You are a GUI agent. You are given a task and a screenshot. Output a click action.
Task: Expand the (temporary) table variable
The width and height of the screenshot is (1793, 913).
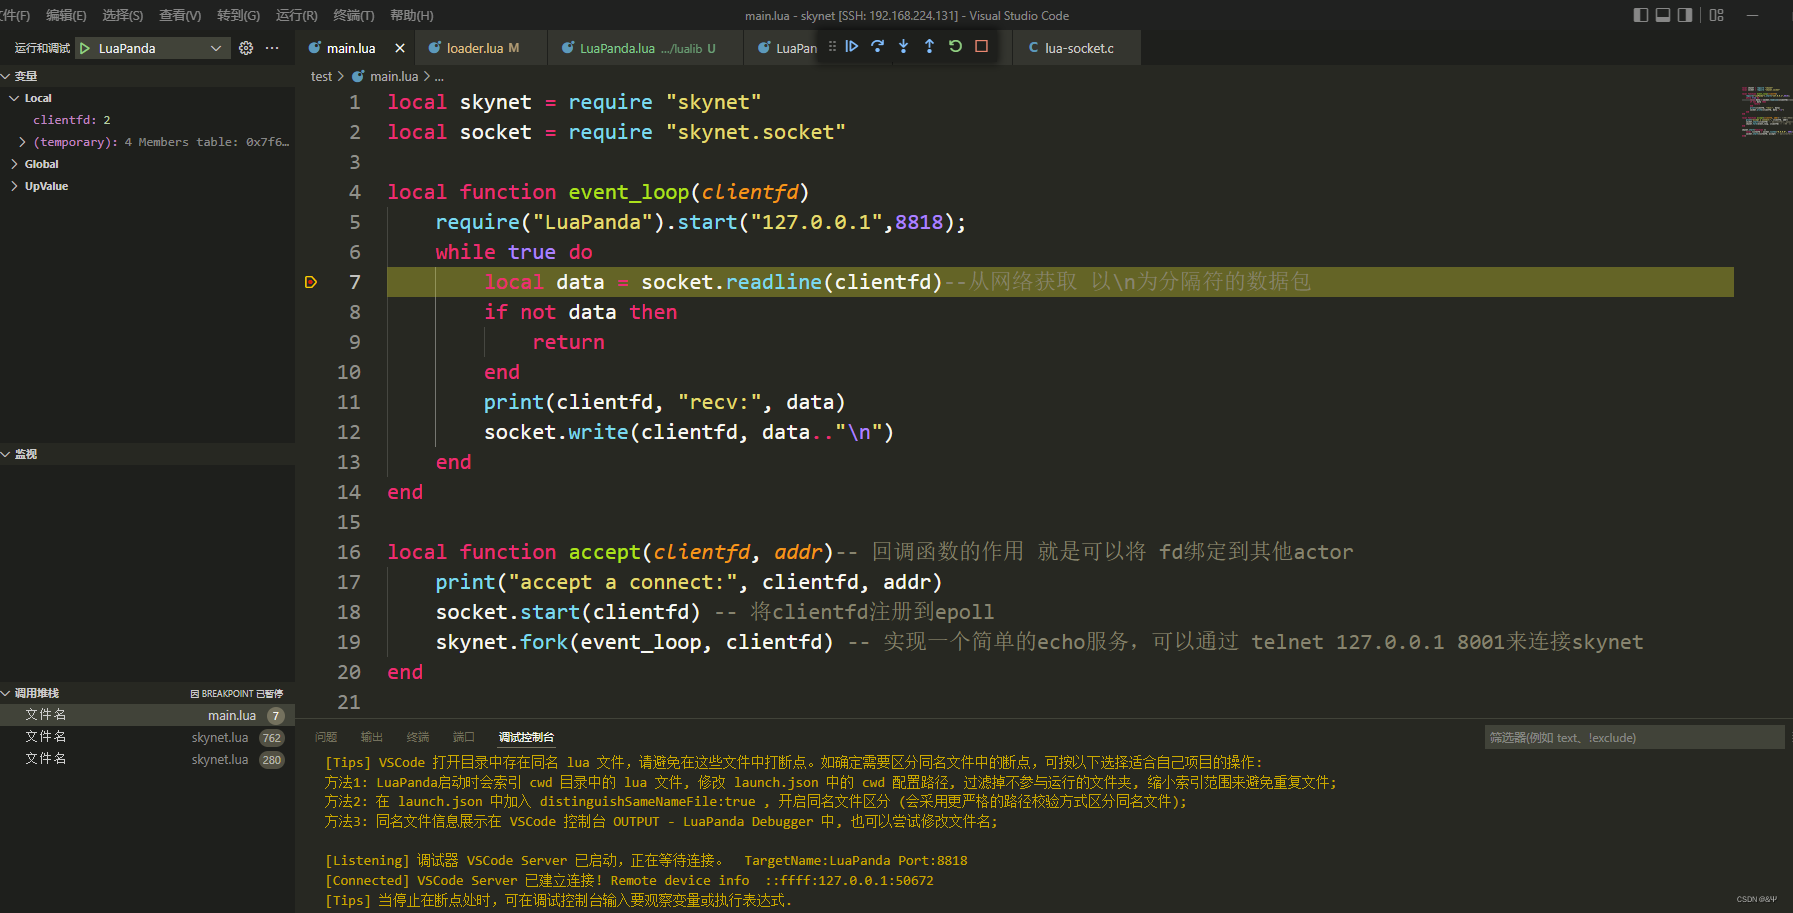(22, 142)
